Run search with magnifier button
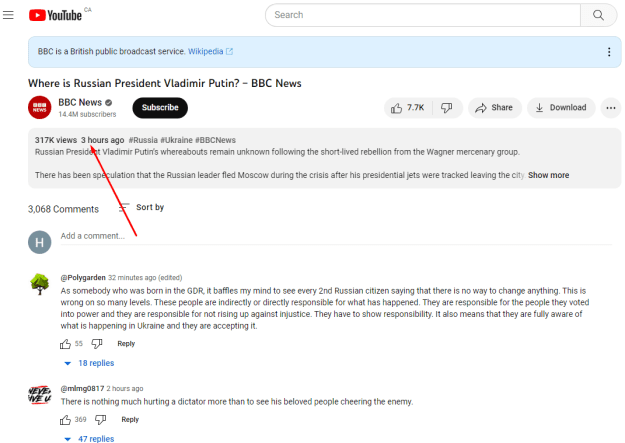Viewport: 625px width, 443px height. coord(598,15)
